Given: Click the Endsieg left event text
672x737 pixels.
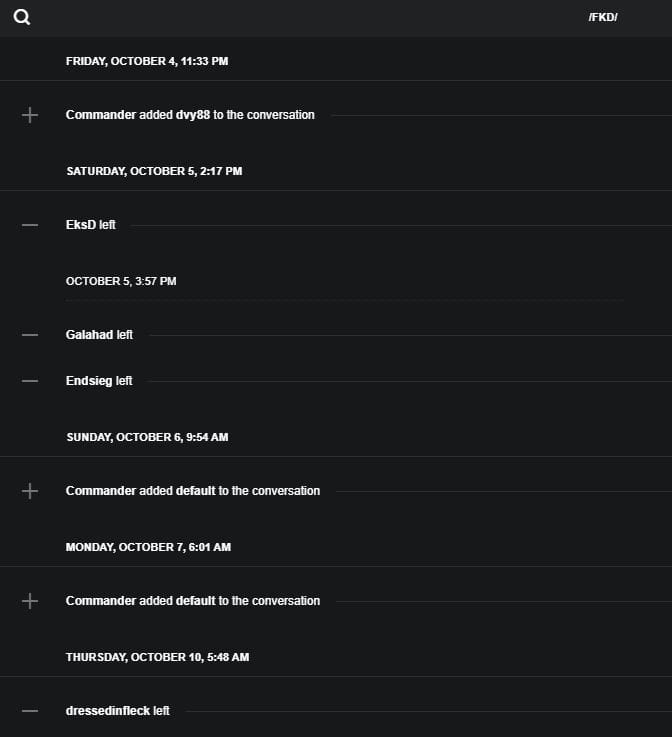Looking at the screenshot, I should tap(99, 381).
